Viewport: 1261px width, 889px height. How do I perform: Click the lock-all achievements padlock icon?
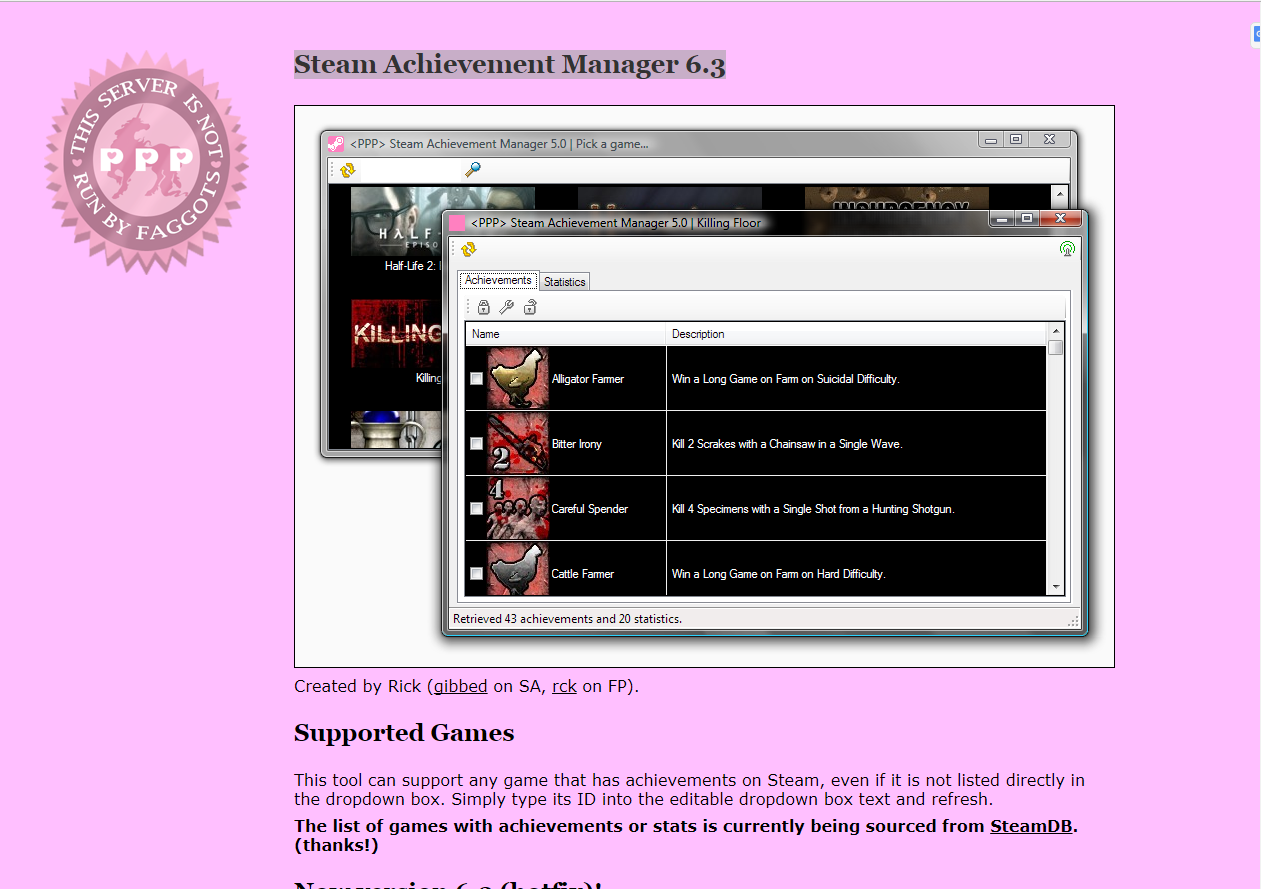click(x=484, y=307)
